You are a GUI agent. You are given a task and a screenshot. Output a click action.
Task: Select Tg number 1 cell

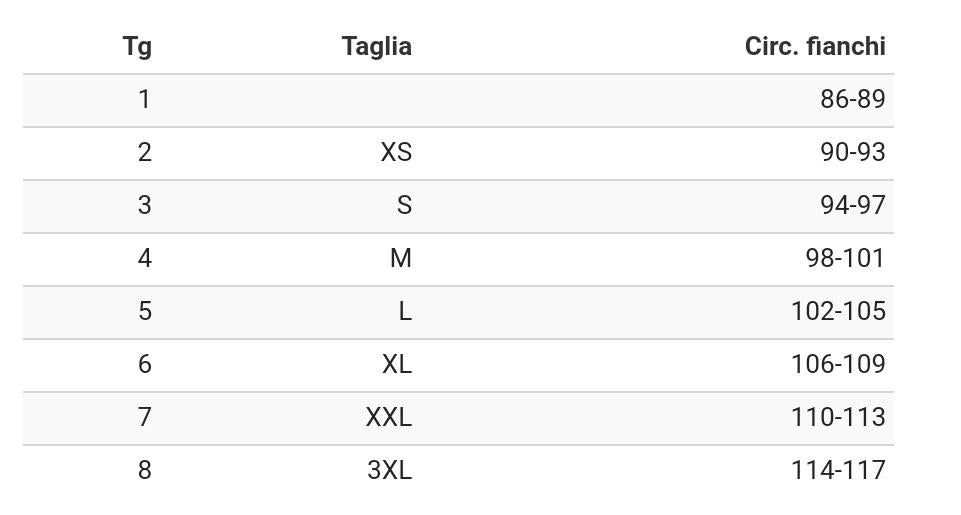pyautogui.click(x=145, y=99)
